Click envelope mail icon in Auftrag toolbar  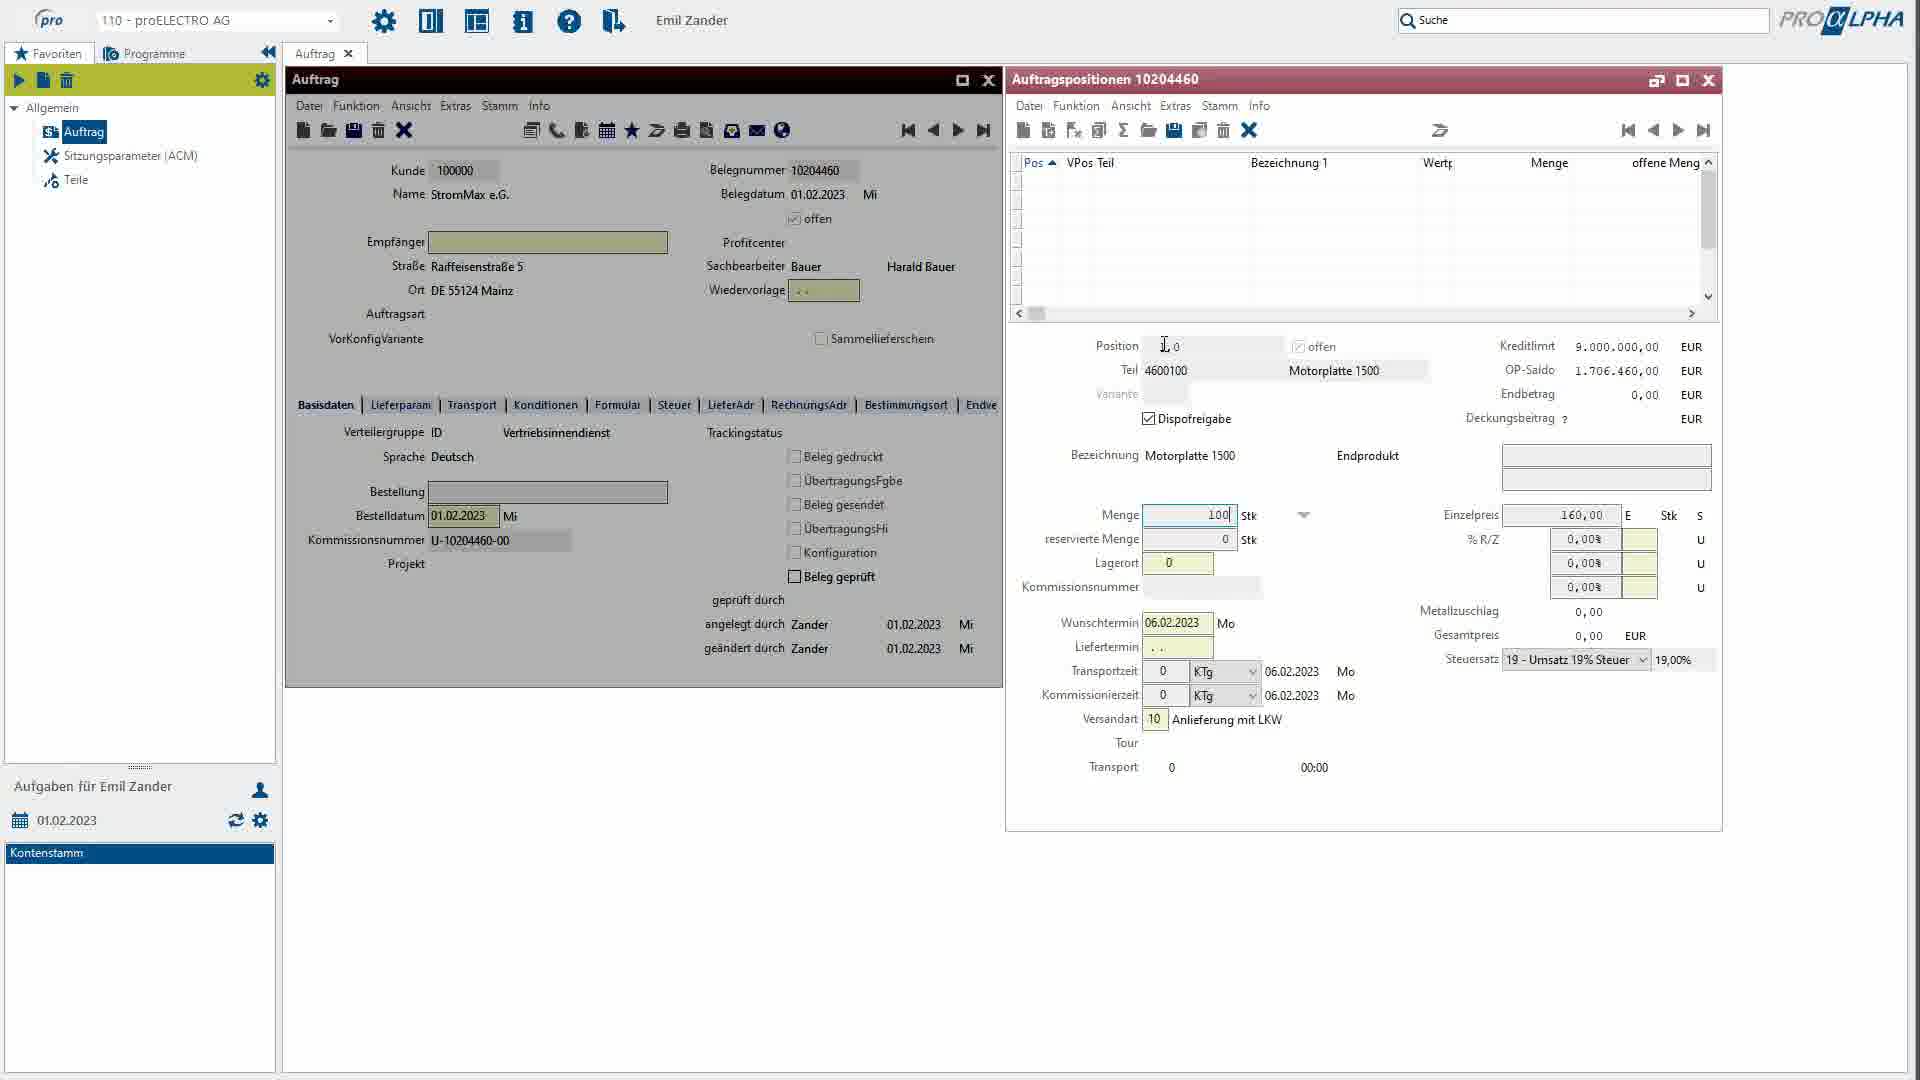[757, 130]
